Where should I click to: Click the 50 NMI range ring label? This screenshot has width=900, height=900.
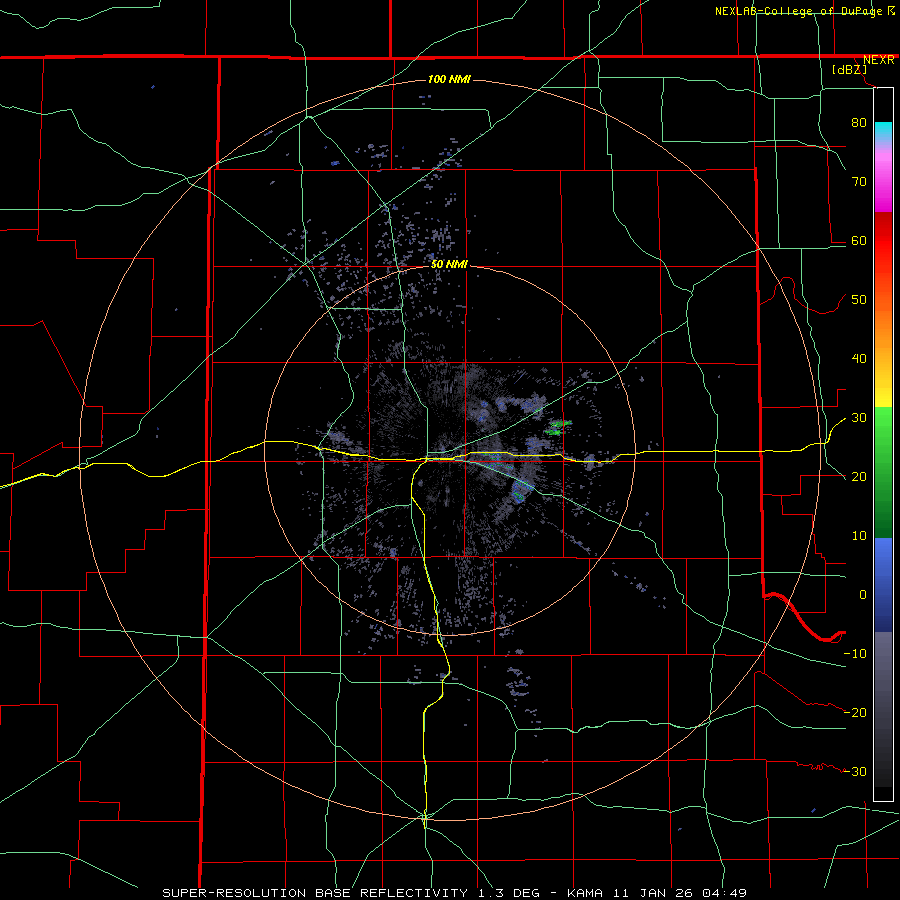point(449,265)
